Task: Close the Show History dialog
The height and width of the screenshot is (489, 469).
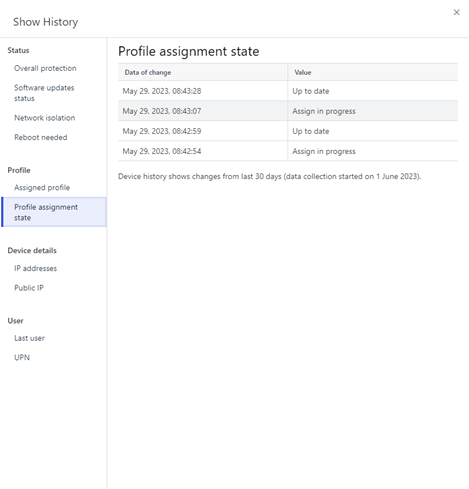Action: [x=456, y=12]
